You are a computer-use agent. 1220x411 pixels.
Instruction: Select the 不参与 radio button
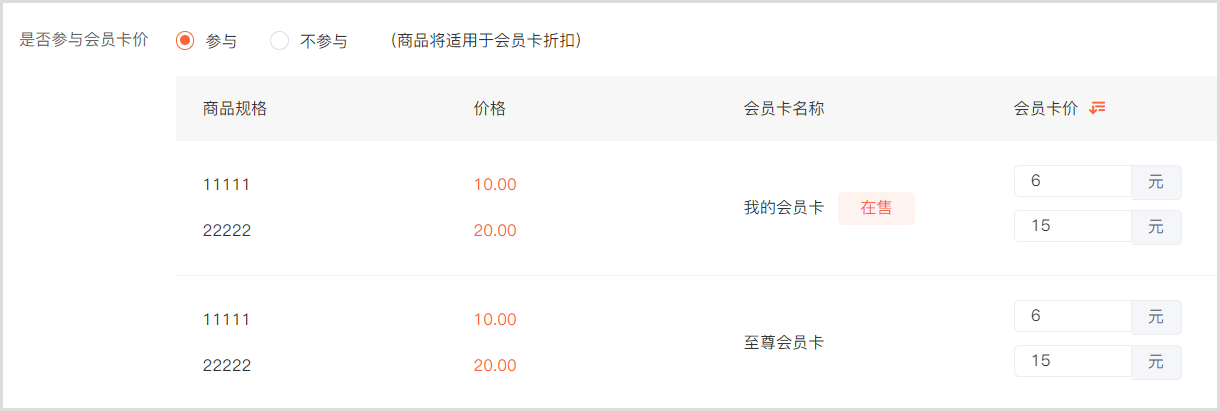[280, 41]
